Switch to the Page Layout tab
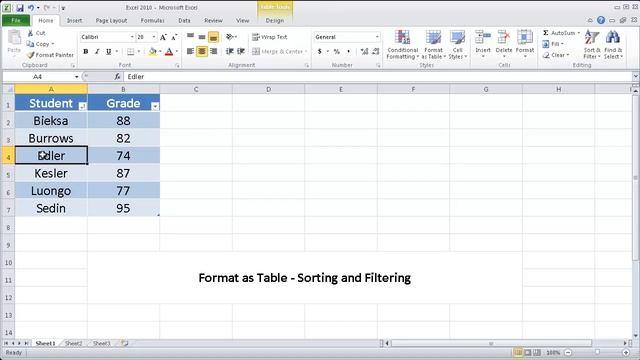Screen dimensions: 640x360 [111, 20]
